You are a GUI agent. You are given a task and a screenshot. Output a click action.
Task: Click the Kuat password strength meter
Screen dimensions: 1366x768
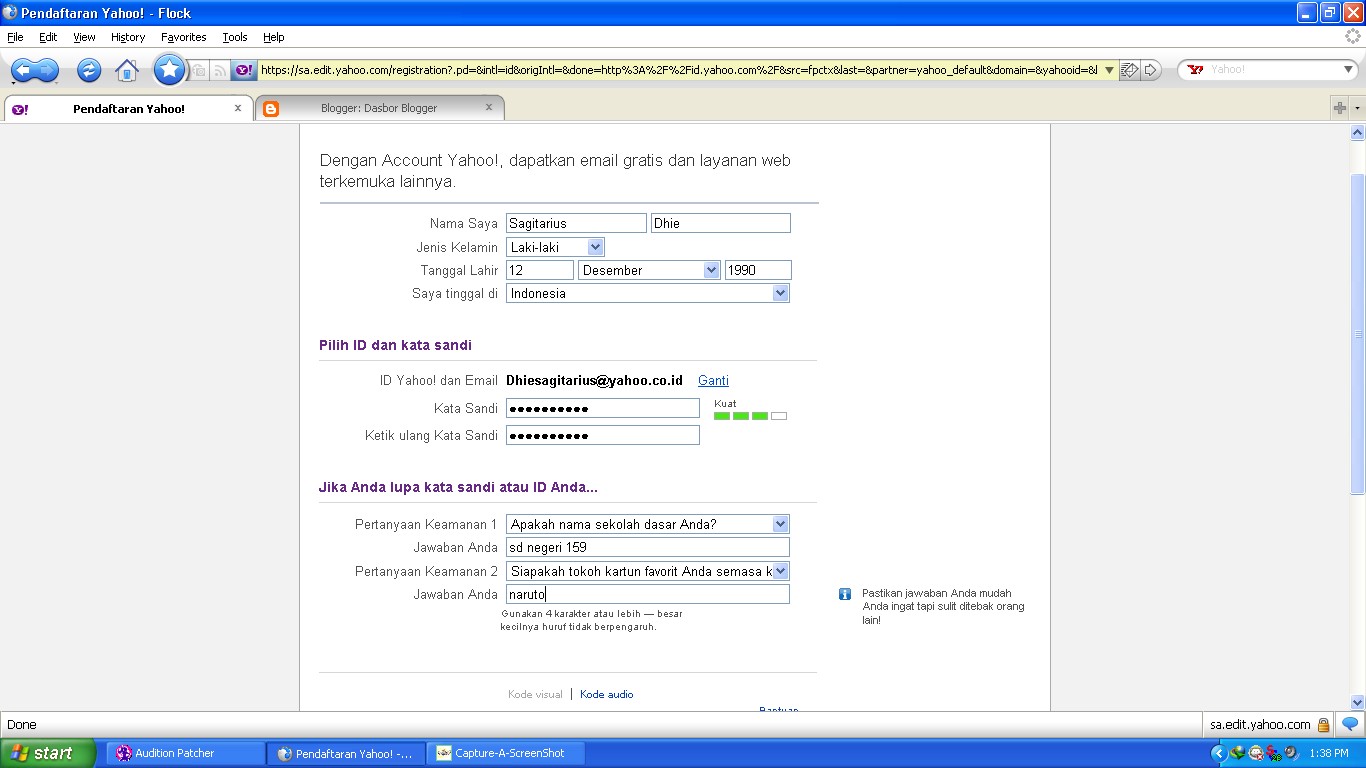pyautogui.click(x=750, y=415)
